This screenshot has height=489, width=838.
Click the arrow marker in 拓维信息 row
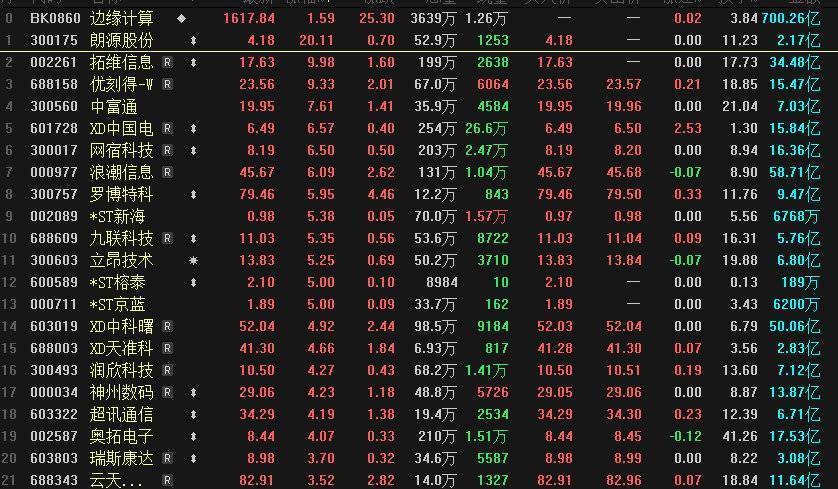193,63
